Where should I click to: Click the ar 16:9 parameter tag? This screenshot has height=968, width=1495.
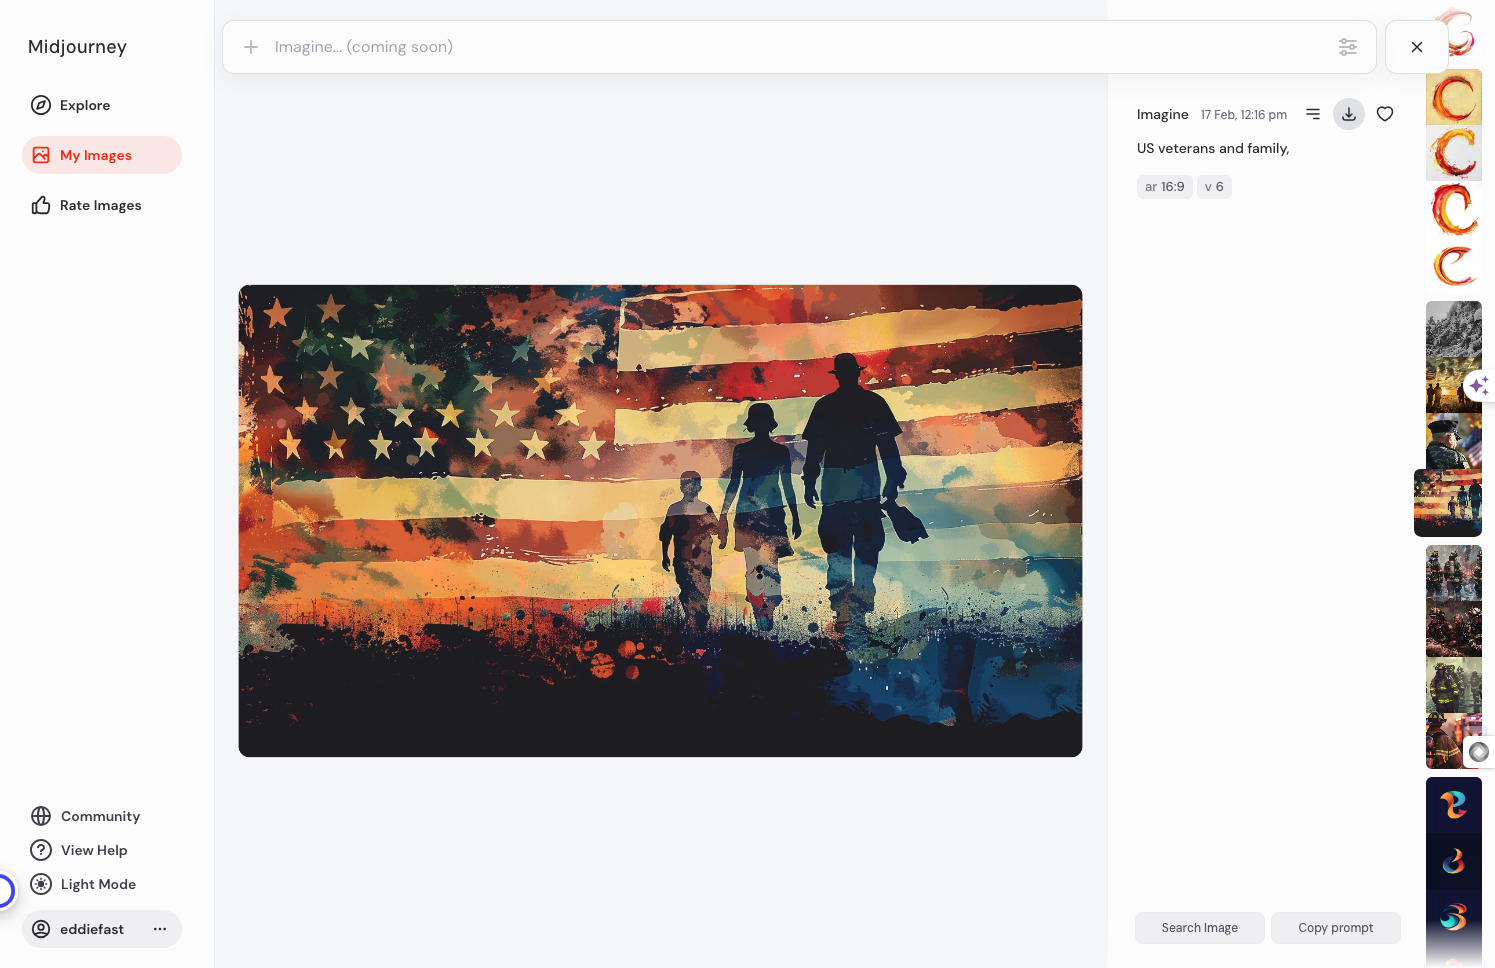click(1165, 187)
